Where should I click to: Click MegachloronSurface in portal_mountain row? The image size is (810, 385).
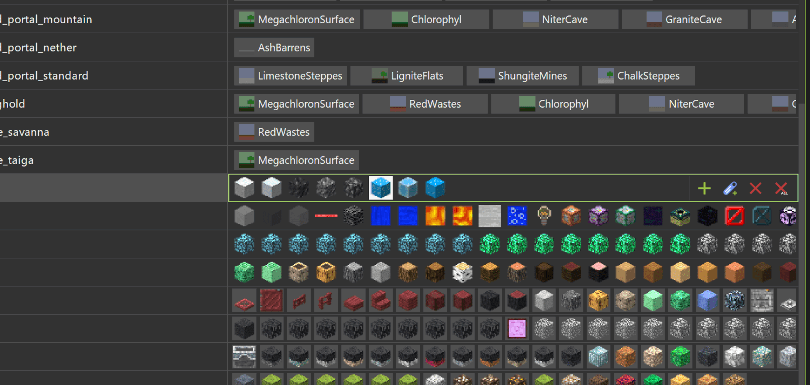[297, 20]
